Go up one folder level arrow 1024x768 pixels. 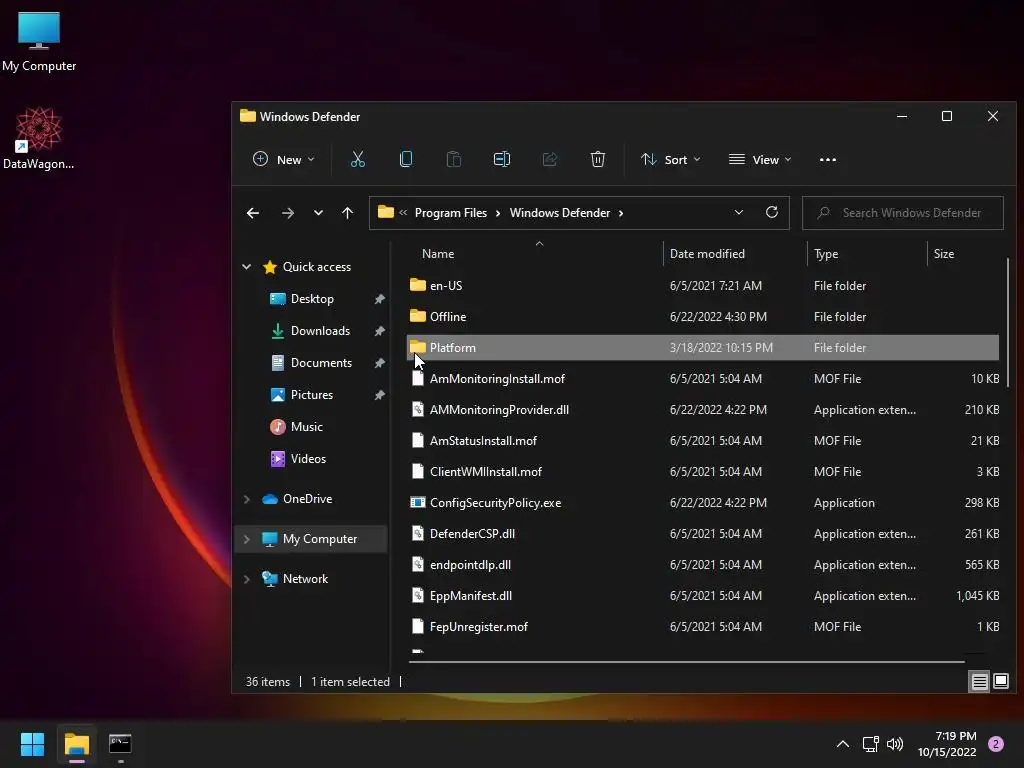[x=347, y=213]
